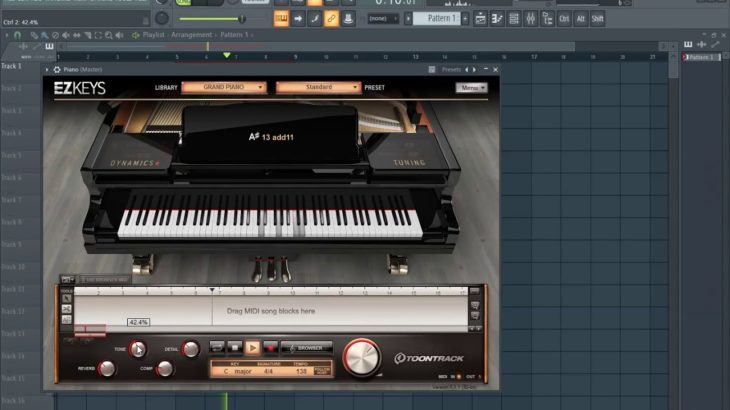Viewport: 730px width, 410px height.
Task: Select the playlist Slice tool
Action: point(88,35)
